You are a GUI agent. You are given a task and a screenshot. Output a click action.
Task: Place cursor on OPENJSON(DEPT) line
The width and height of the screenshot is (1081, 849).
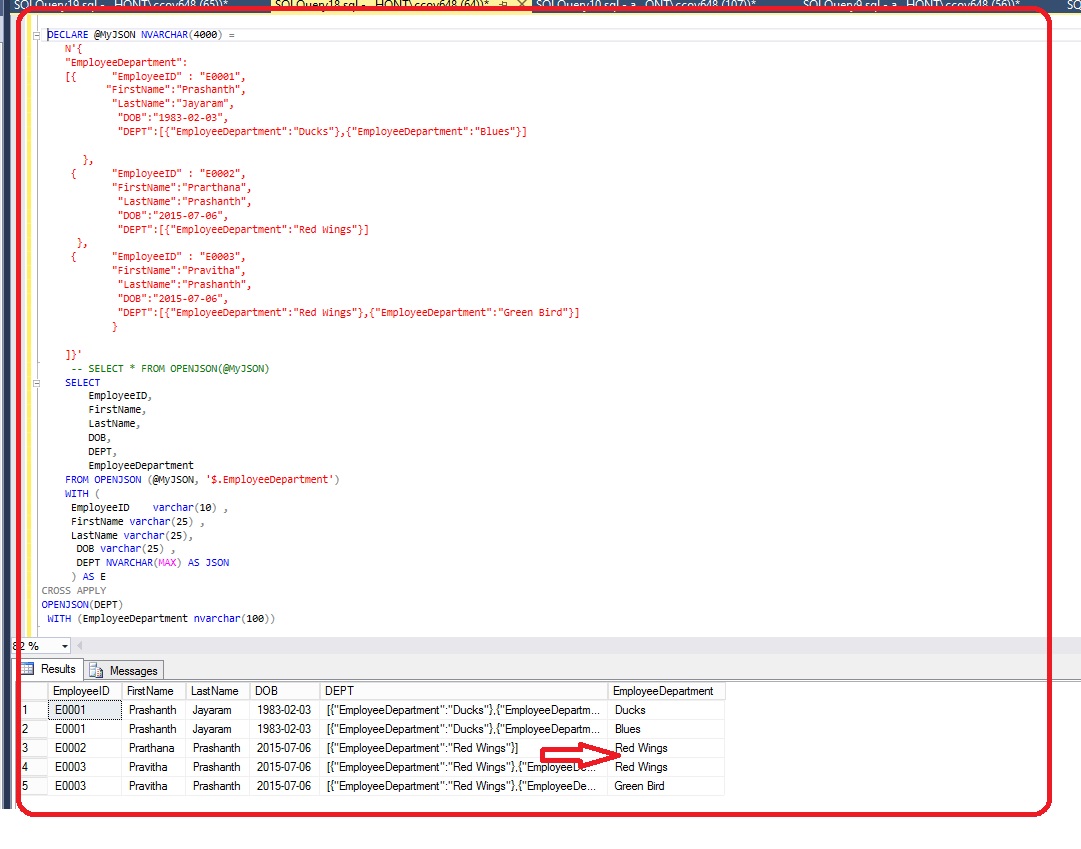pos(82,604)
